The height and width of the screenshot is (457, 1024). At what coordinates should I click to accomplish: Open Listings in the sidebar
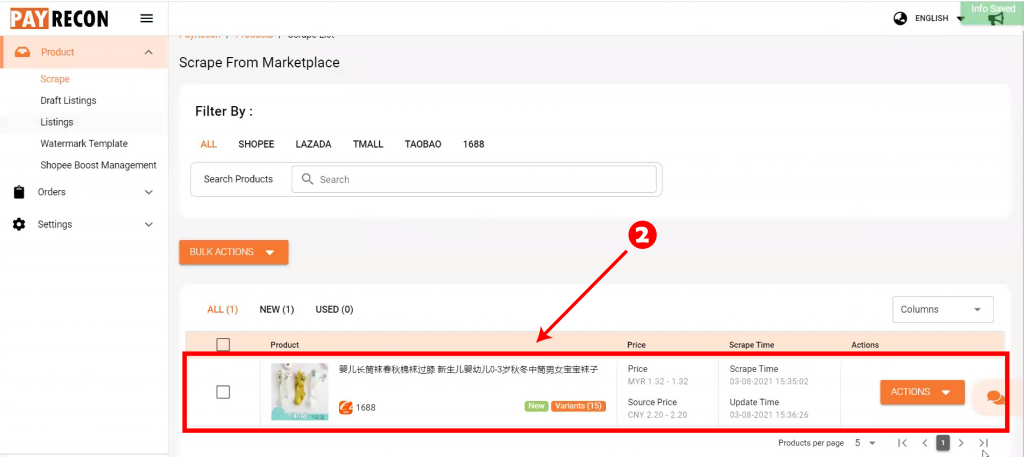coord(57,122)
